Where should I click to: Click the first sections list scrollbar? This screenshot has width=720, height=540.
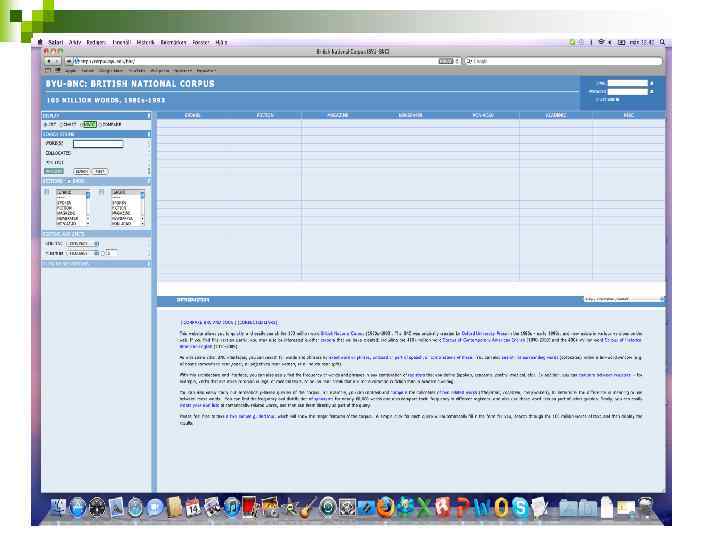pyautogui.click(x=88, y=208)
